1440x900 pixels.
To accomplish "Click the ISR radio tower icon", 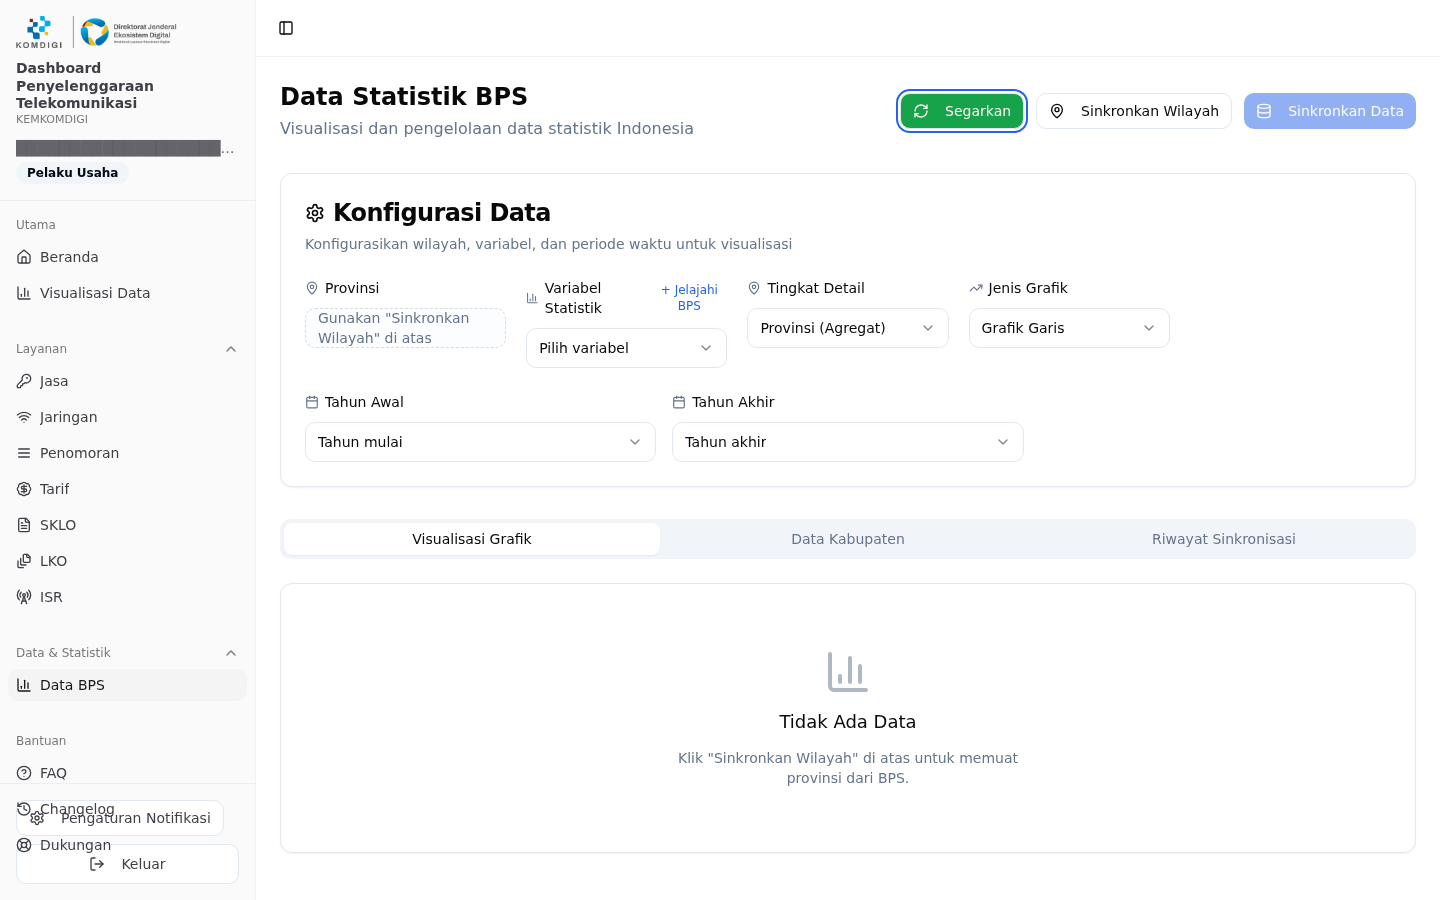I will coord(24,597).
